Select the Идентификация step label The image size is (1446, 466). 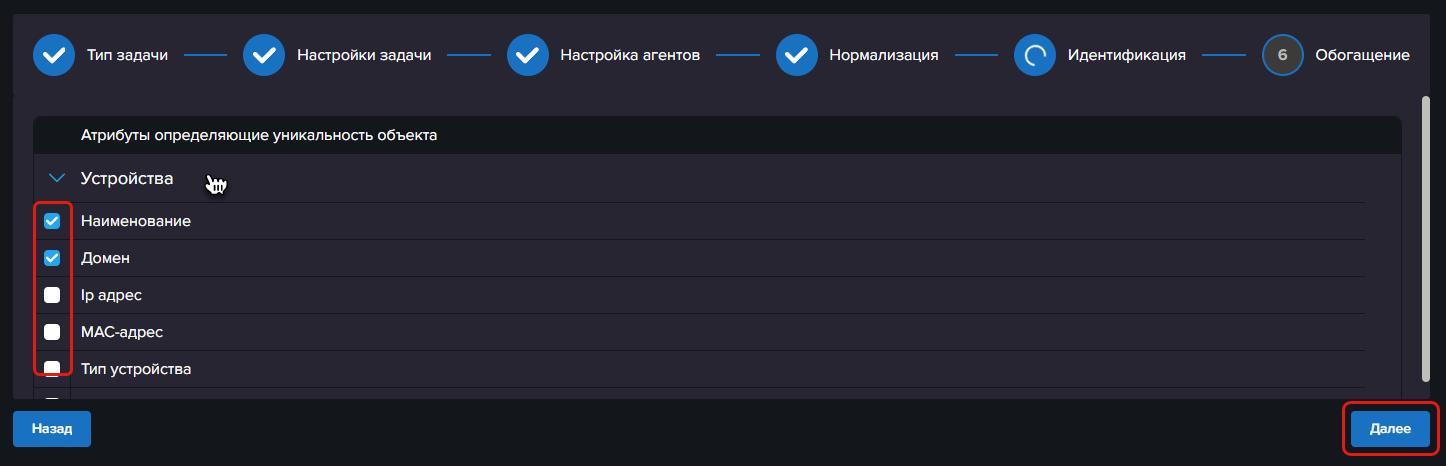tap(1126, 55)
